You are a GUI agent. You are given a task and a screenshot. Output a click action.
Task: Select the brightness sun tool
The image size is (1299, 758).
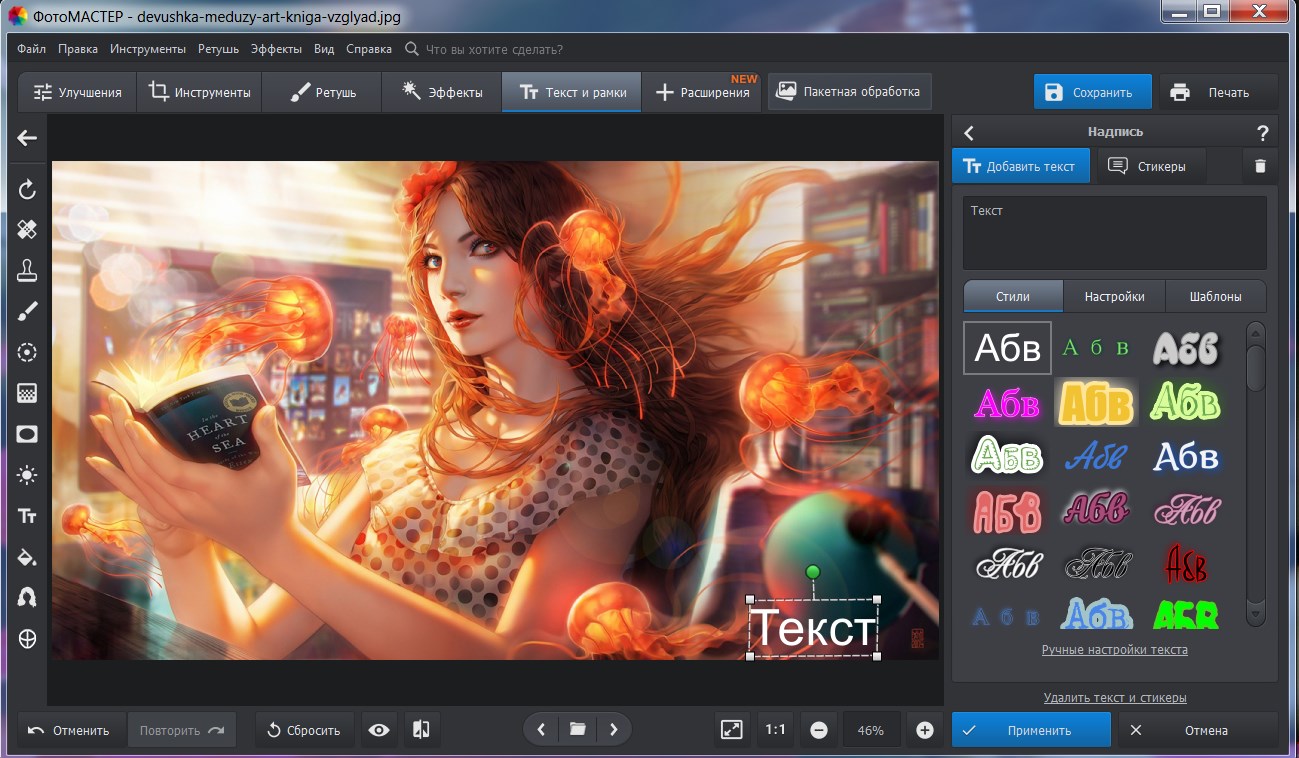point(27,474)
